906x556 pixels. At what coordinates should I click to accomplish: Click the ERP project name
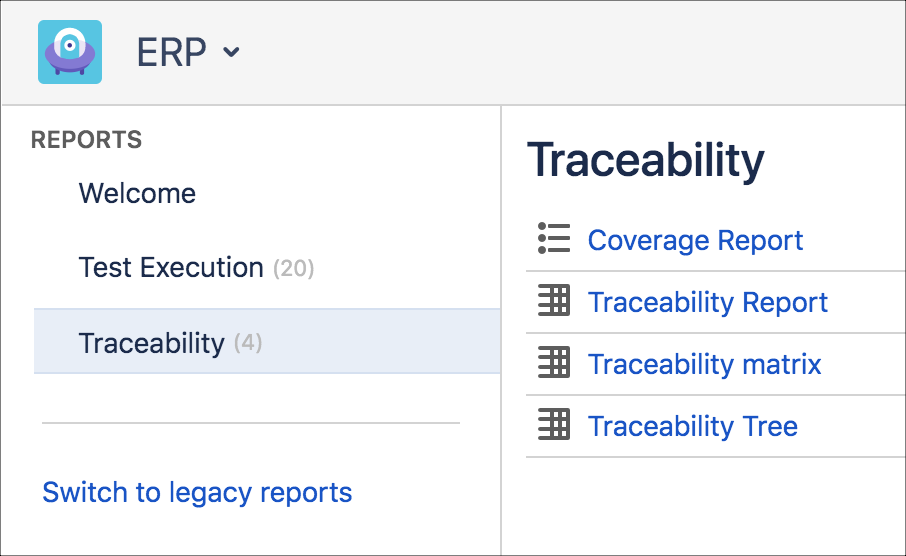tap(171, 52)
